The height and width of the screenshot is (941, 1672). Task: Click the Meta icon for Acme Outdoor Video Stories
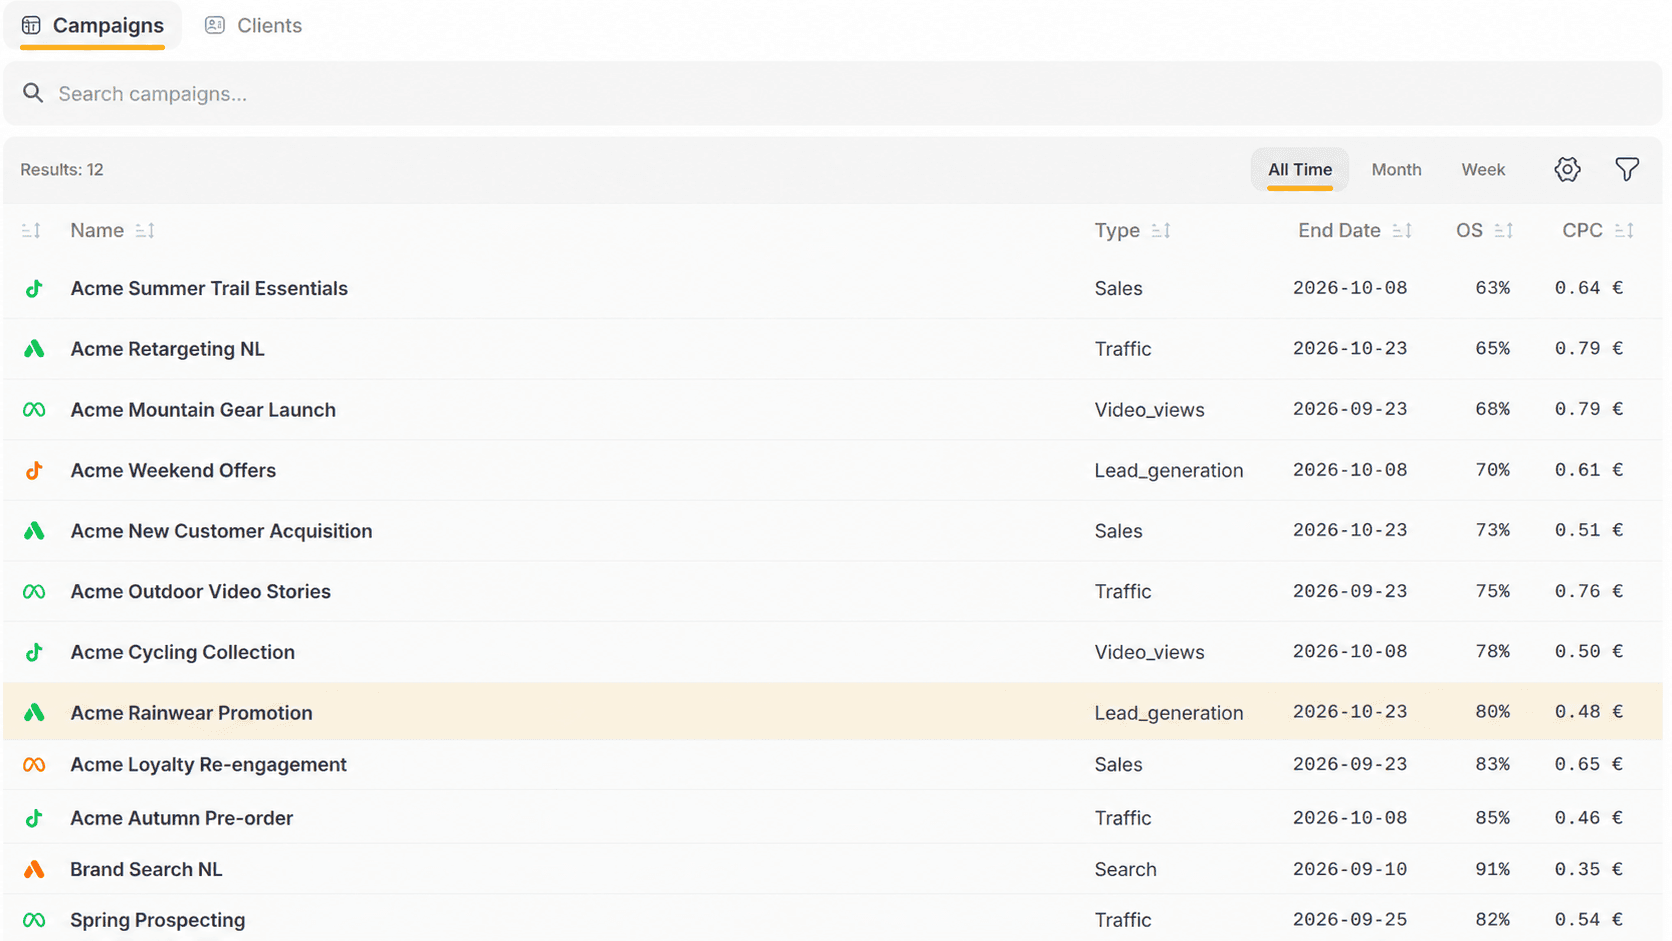34,592
